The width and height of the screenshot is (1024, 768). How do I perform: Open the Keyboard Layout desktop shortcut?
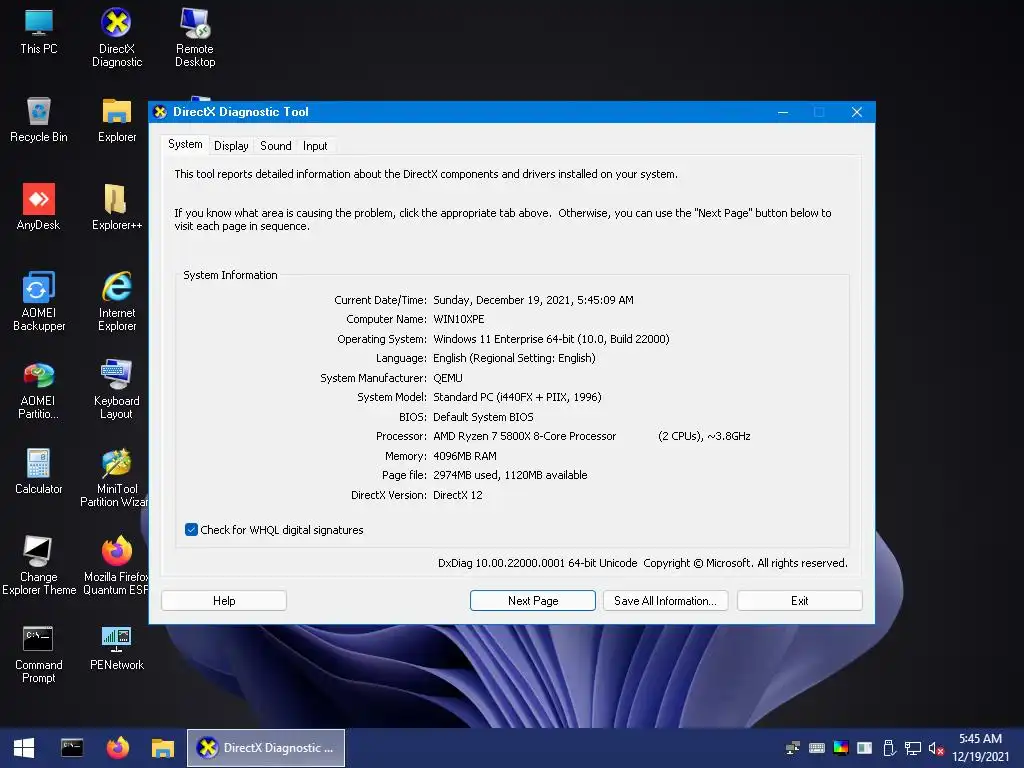[x=116, y=390]
